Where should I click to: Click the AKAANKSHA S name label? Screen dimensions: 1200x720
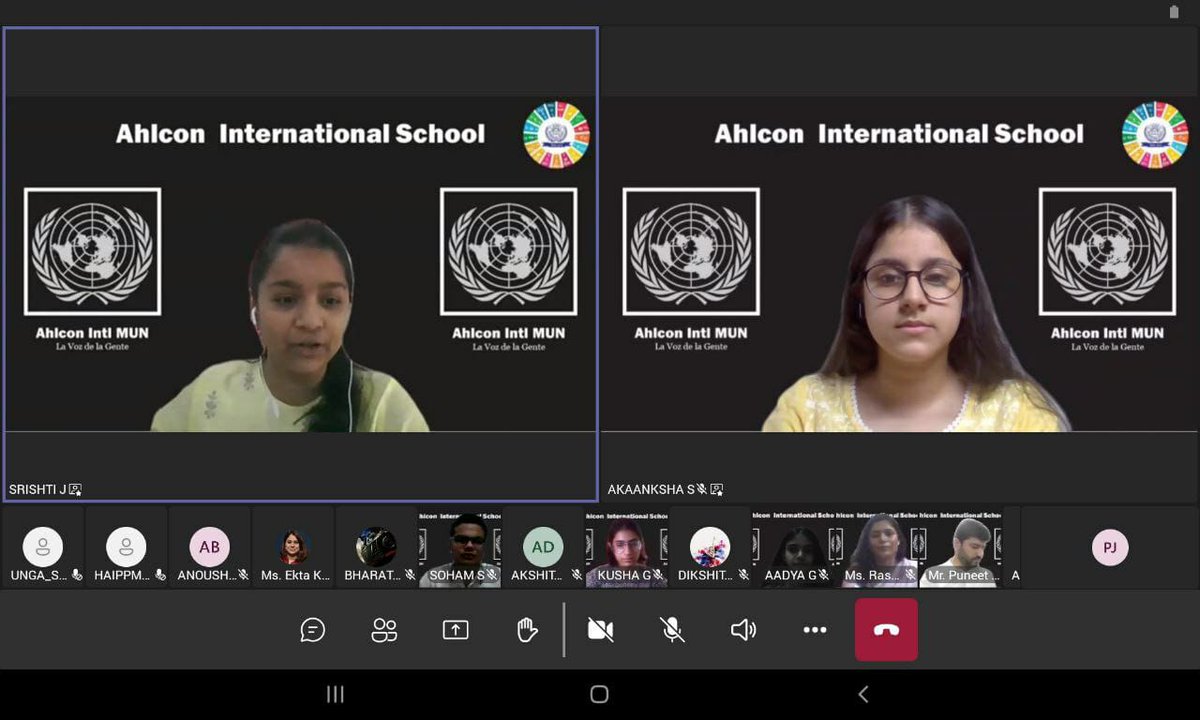[650, 489]
